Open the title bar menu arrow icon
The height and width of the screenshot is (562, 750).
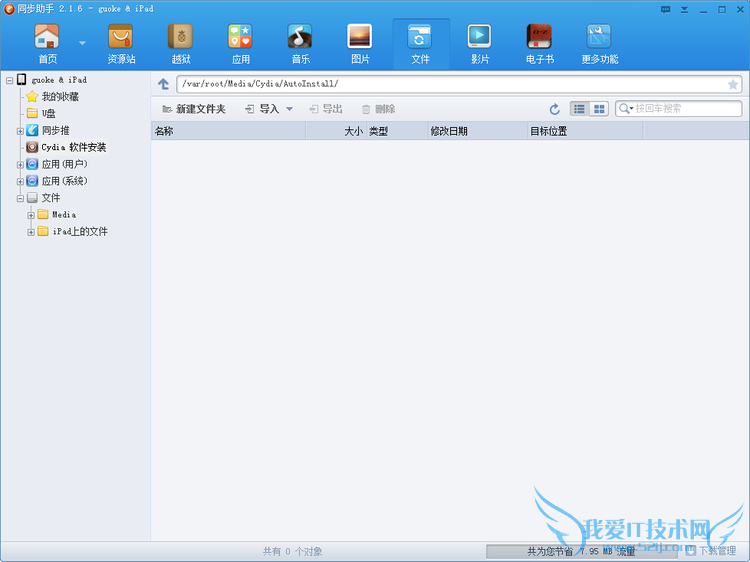coord(684,10)
